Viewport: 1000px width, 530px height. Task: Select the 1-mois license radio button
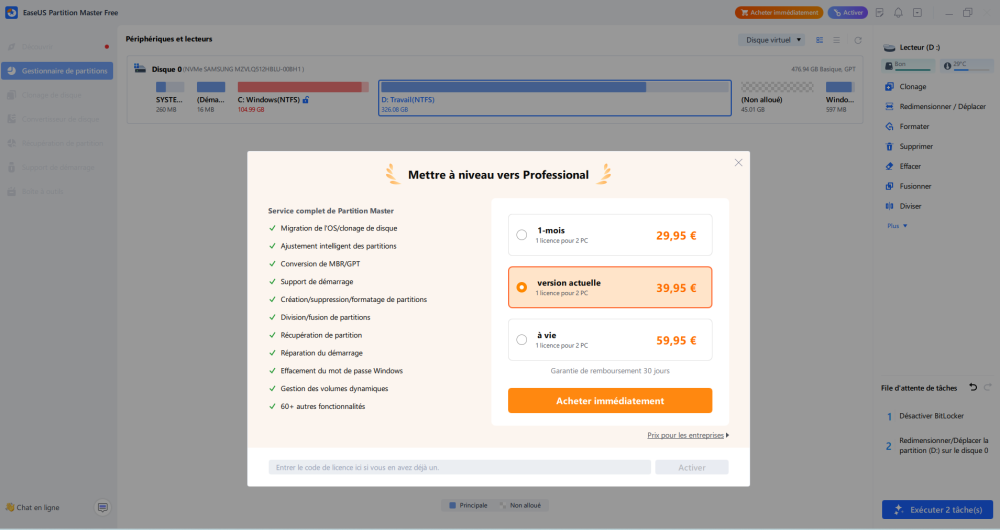tap(521, 235)
